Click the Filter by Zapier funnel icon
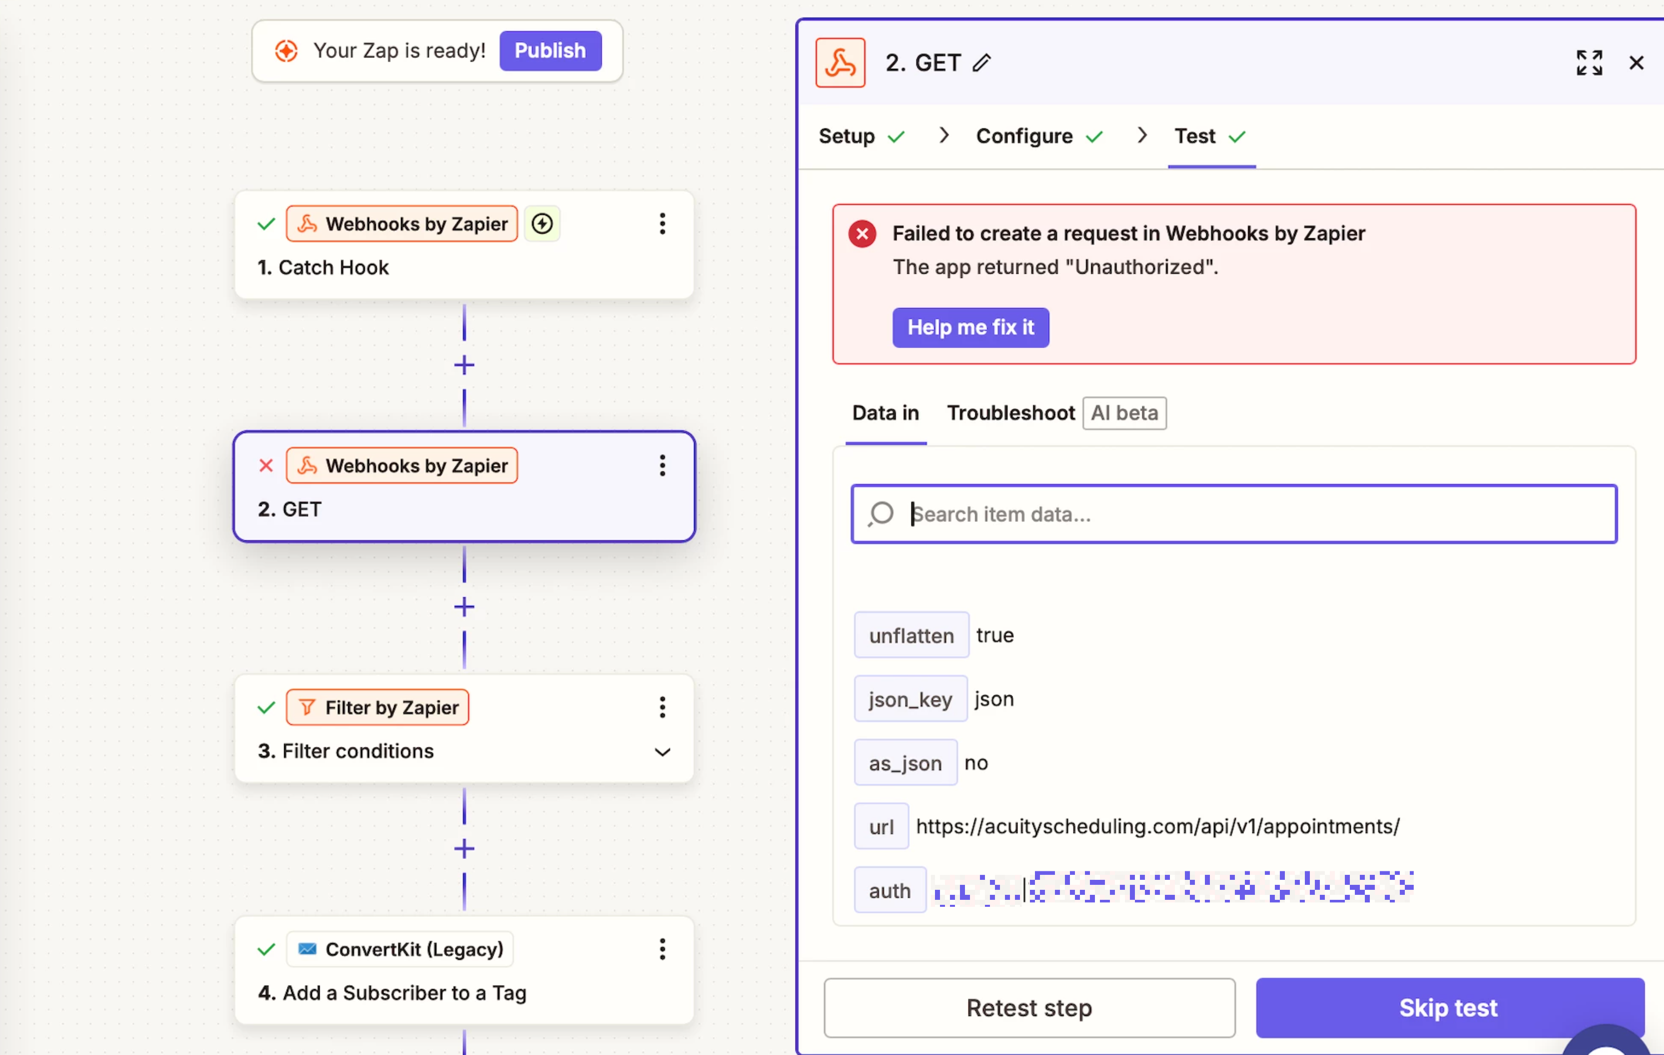Viewport: 1664px width, 1055px height. pyautogui.click(x=307, y=708)
